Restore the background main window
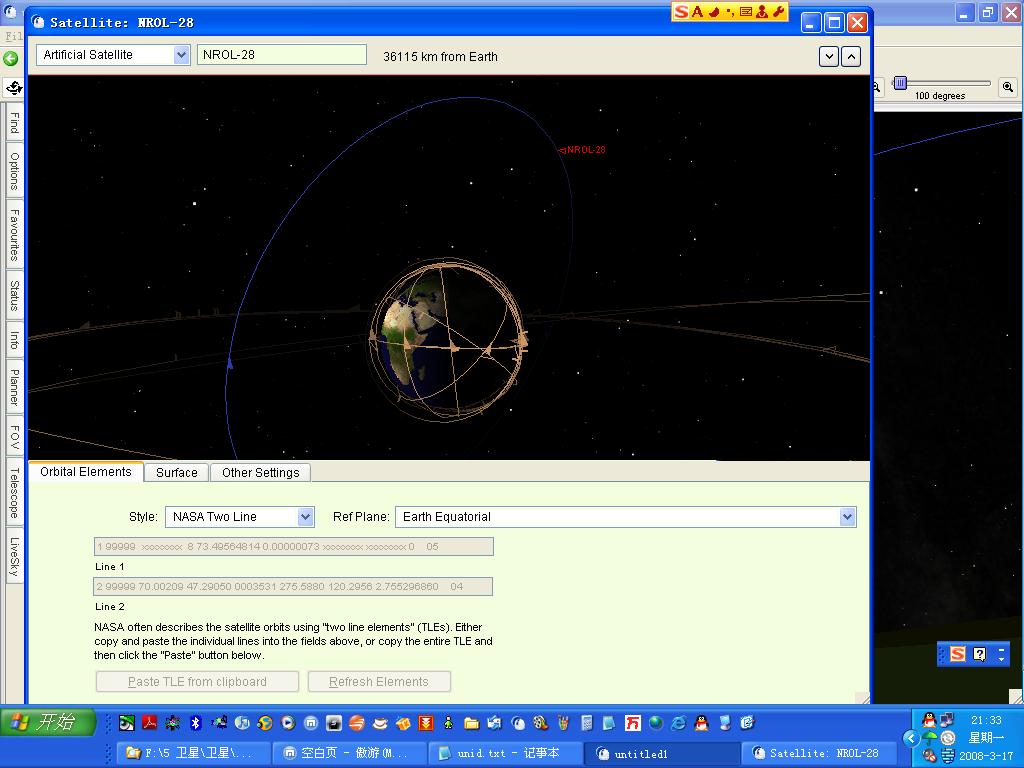This screenshot has height=768, width=1024. click(988, 12)
